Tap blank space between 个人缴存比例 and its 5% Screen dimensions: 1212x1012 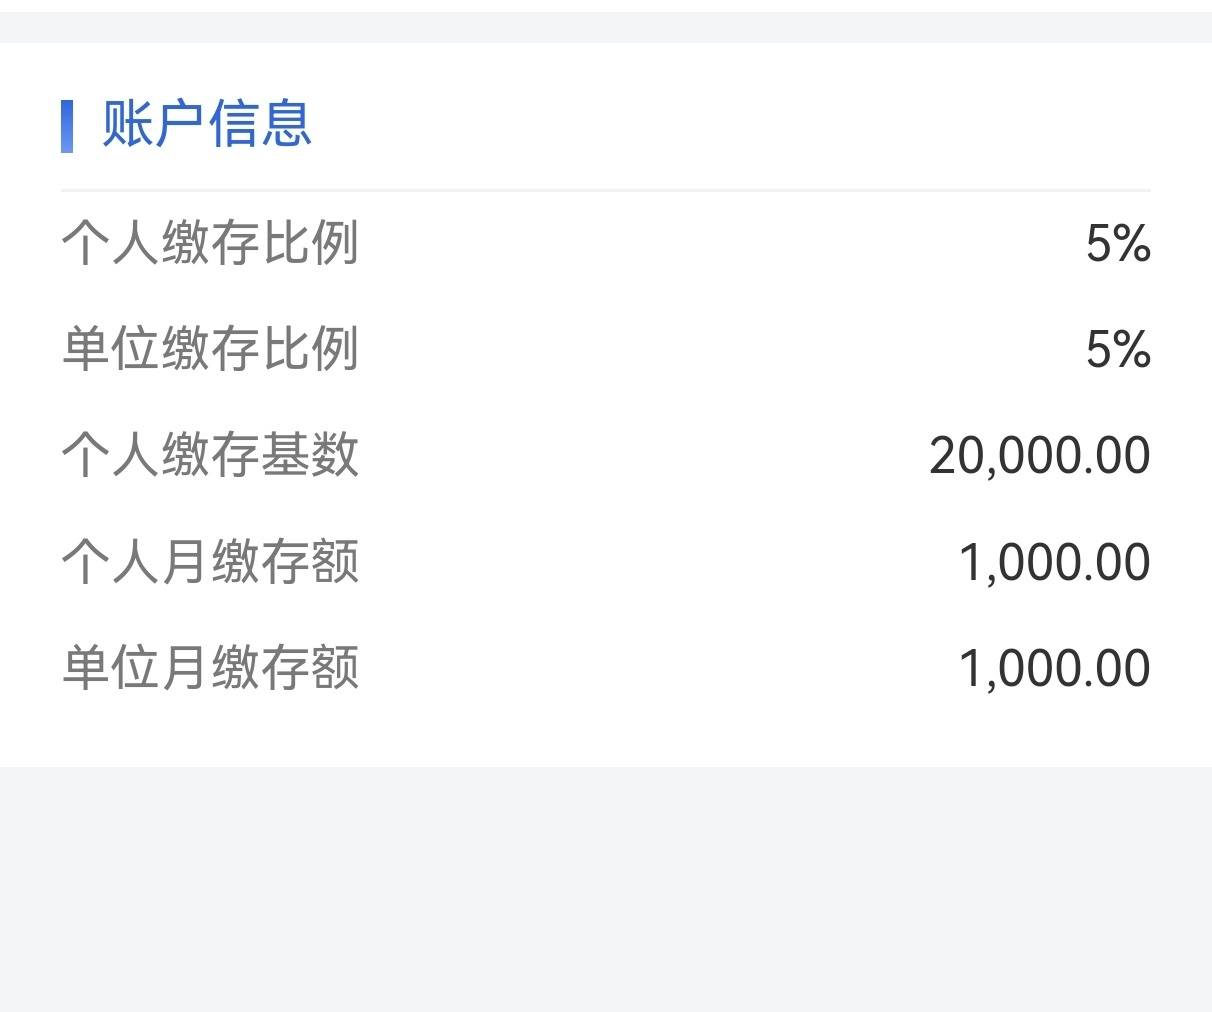(722, 243)
